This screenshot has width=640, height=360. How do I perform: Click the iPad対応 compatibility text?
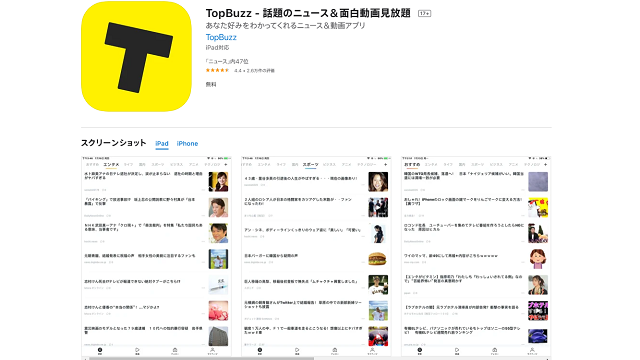coord(217,48)
